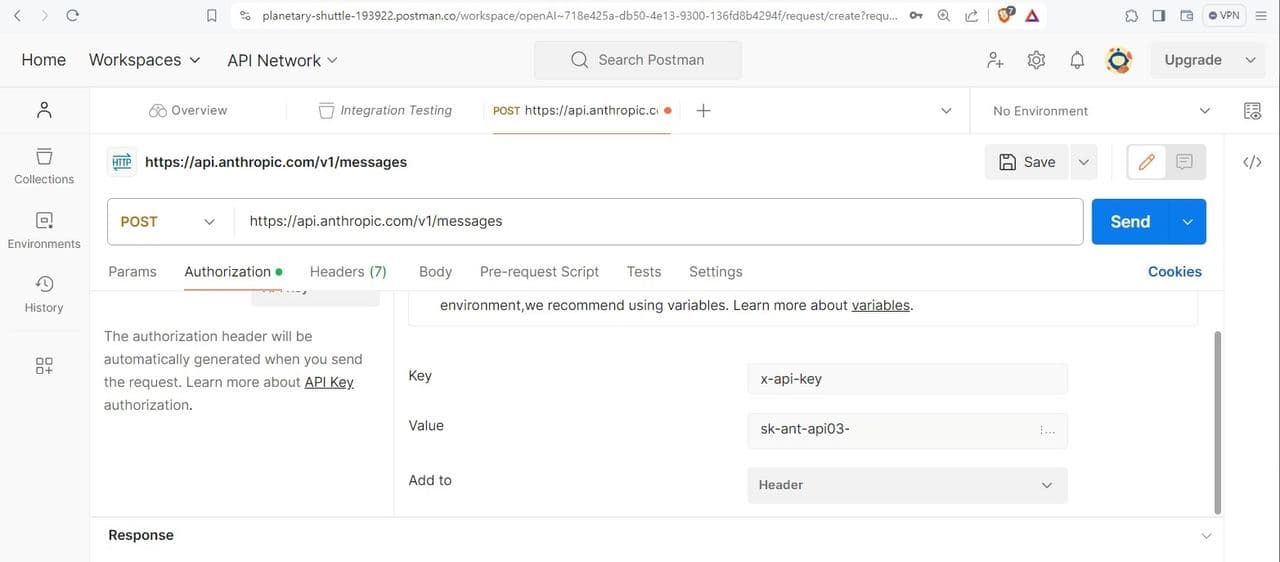The height and width of the screenshot is (562, 1280).
Task: Bookmark this page icon in address bar
Action: 211,15
